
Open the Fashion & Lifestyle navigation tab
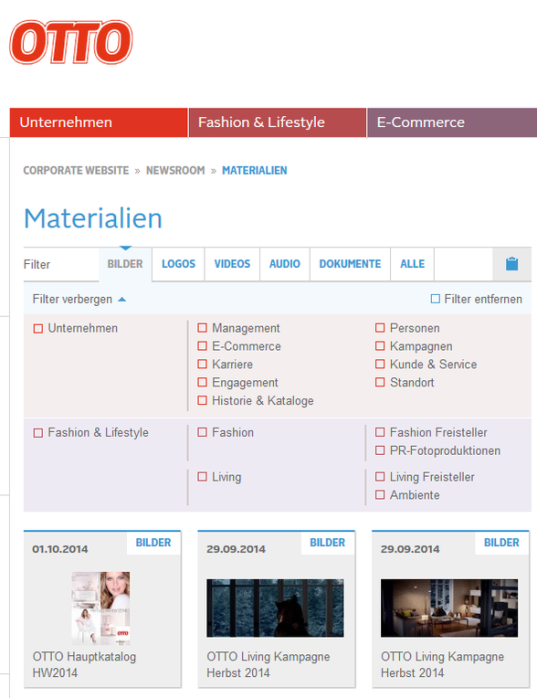point(277,122)
